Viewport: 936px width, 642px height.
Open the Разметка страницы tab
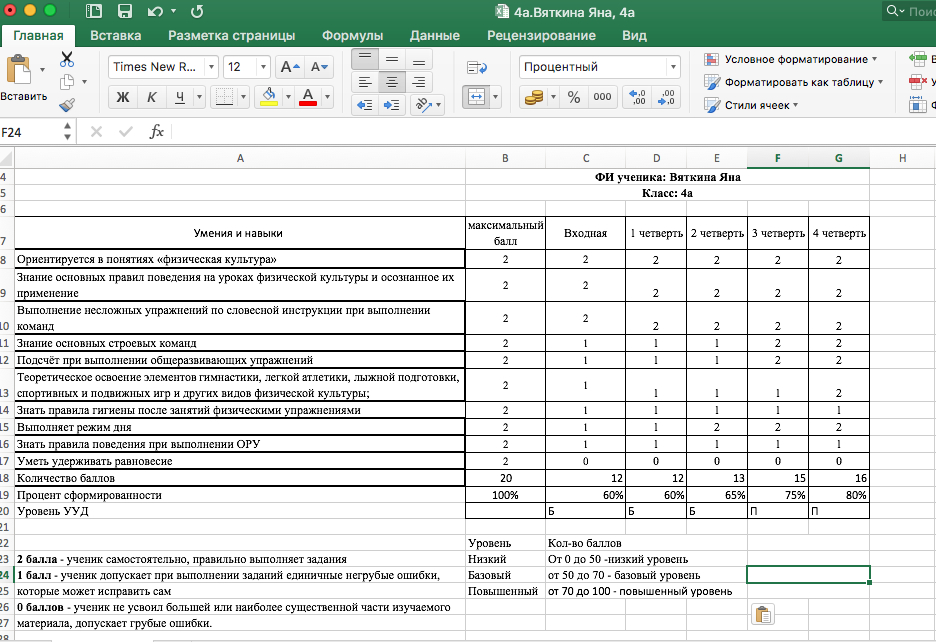(x=232, y=35)
